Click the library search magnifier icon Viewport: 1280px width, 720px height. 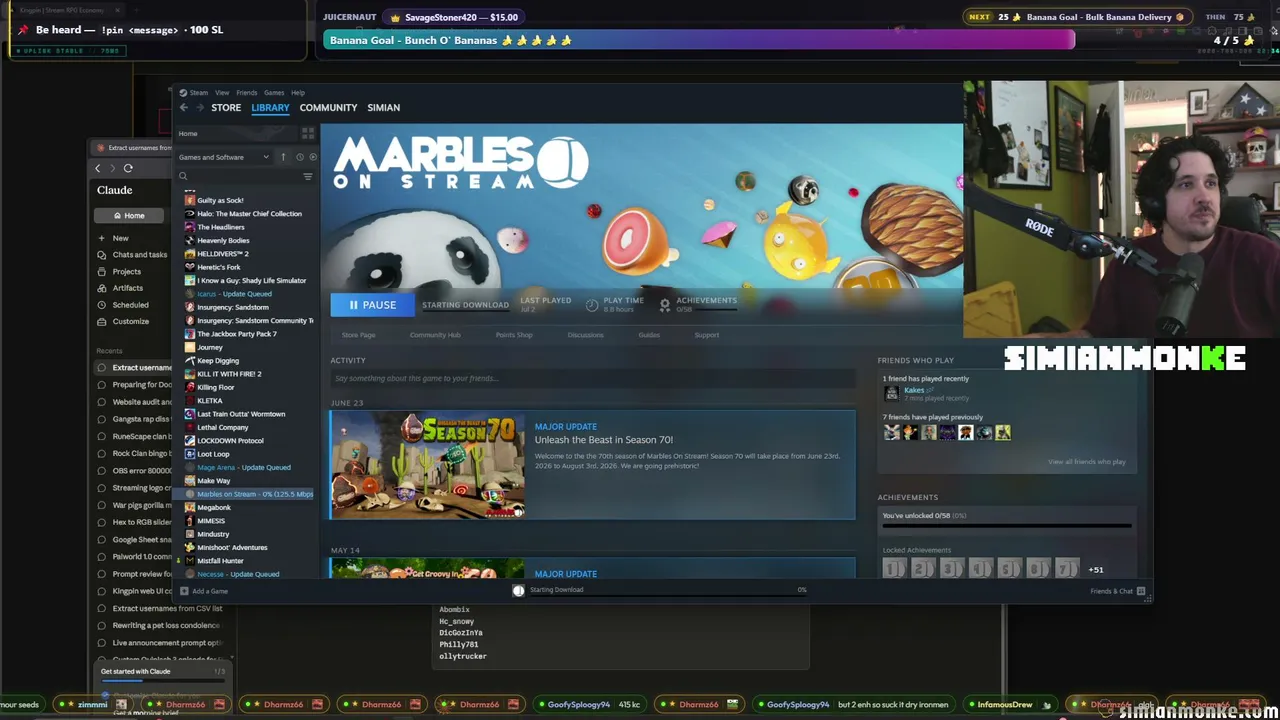(x=183, y=176)
